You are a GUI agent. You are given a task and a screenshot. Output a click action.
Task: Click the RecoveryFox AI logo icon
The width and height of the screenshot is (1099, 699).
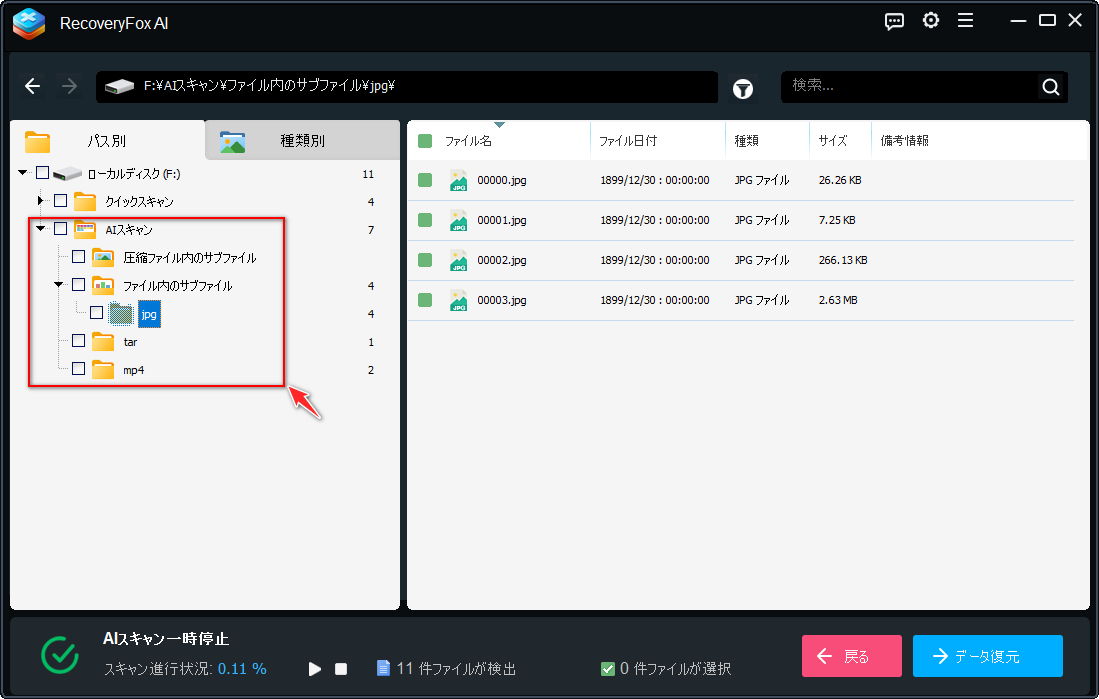[x=27, y=22]
